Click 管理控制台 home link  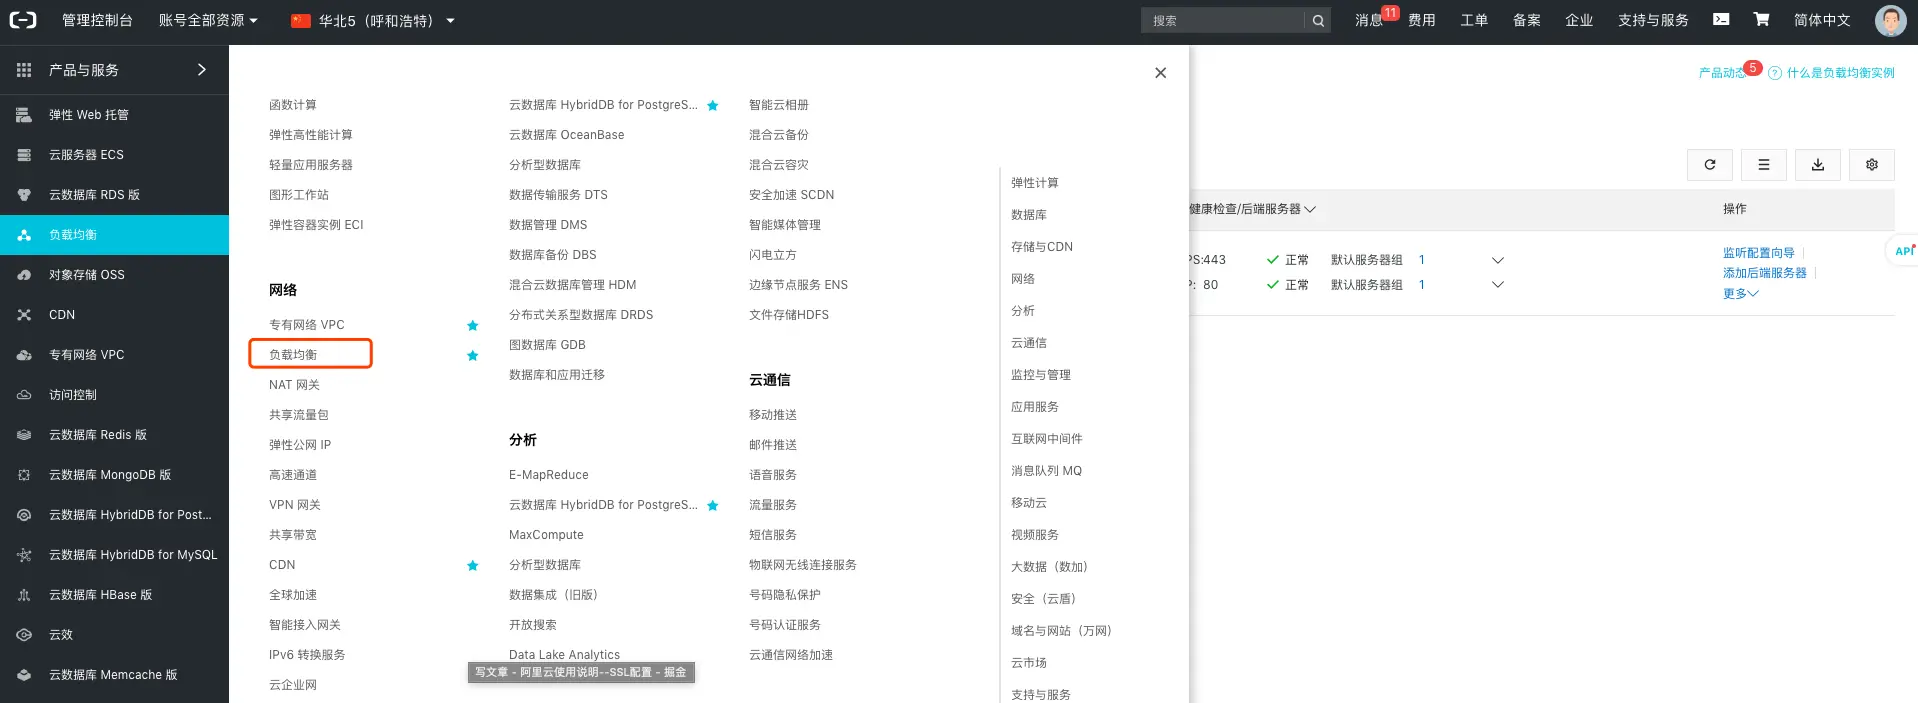tap(97, 20)
